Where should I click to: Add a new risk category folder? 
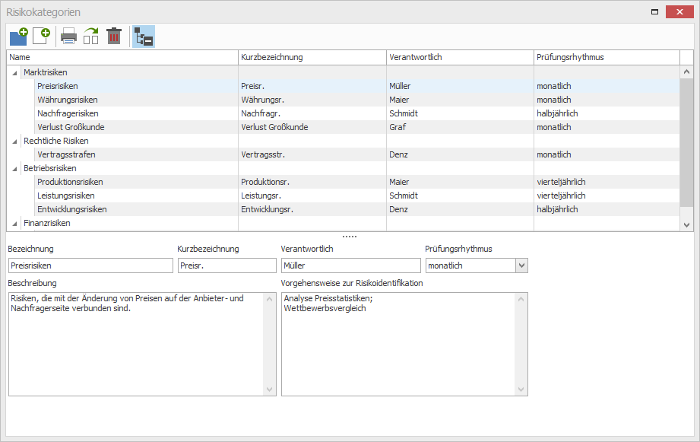(19, 36)
